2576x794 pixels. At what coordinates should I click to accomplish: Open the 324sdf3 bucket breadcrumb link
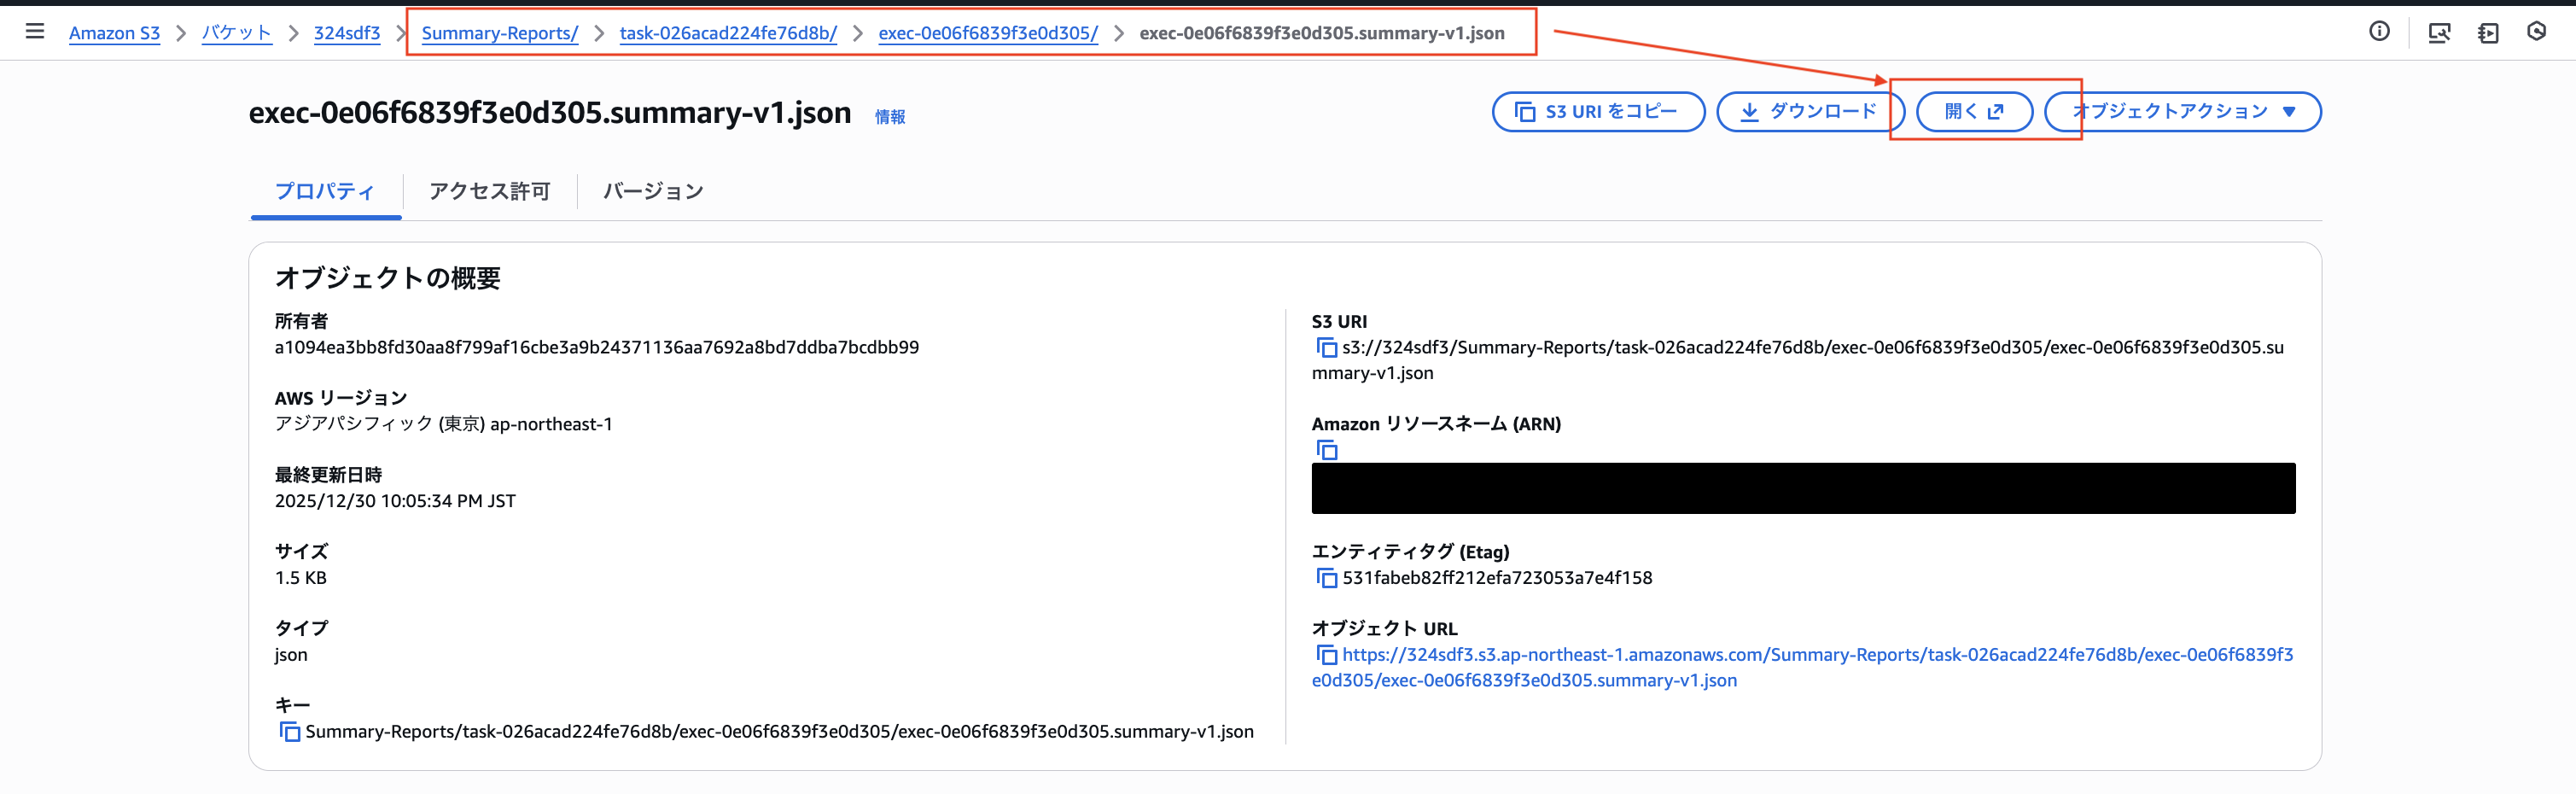(347, 32)
